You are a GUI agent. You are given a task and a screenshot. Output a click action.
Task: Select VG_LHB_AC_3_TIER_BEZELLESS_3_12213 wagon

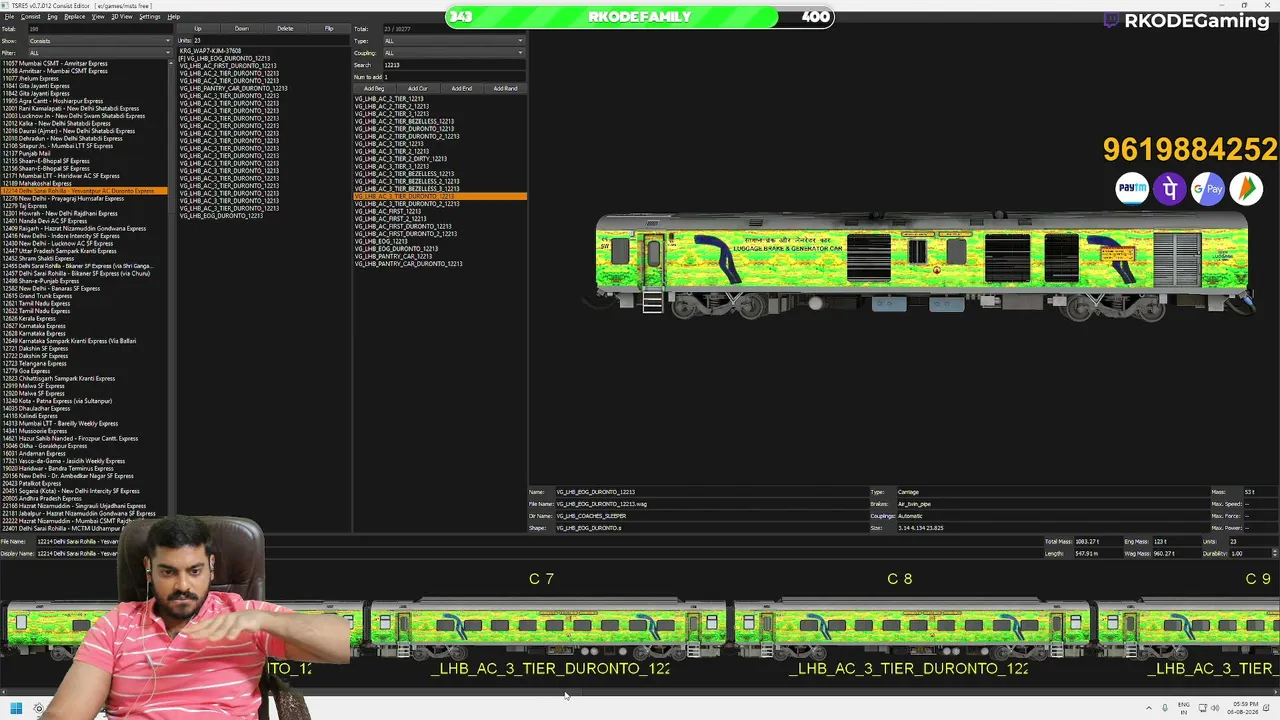pyautogui.click(x=407, y=189)
